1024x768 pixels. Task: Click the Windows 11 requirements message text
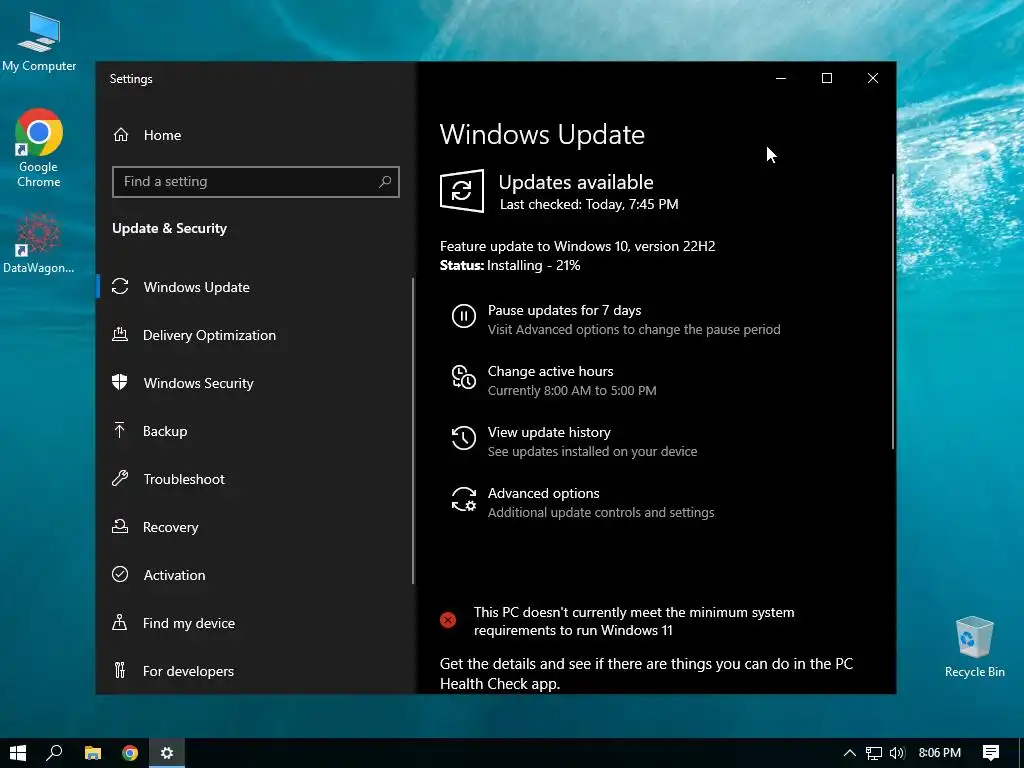point(634,621)
